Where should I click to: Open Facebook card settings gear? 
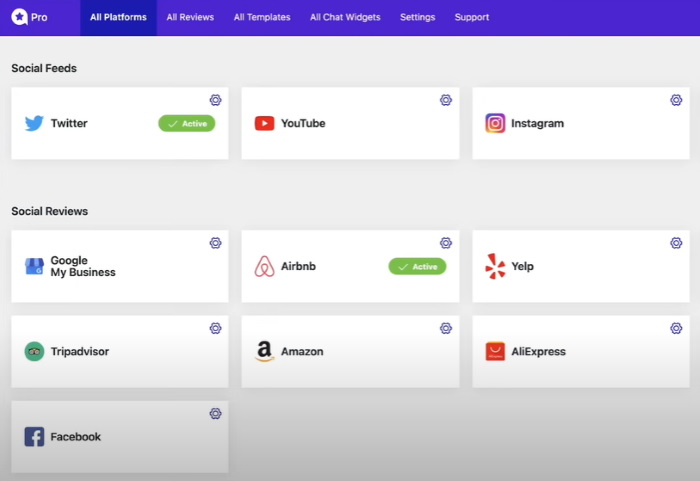[x=215, y=413]
